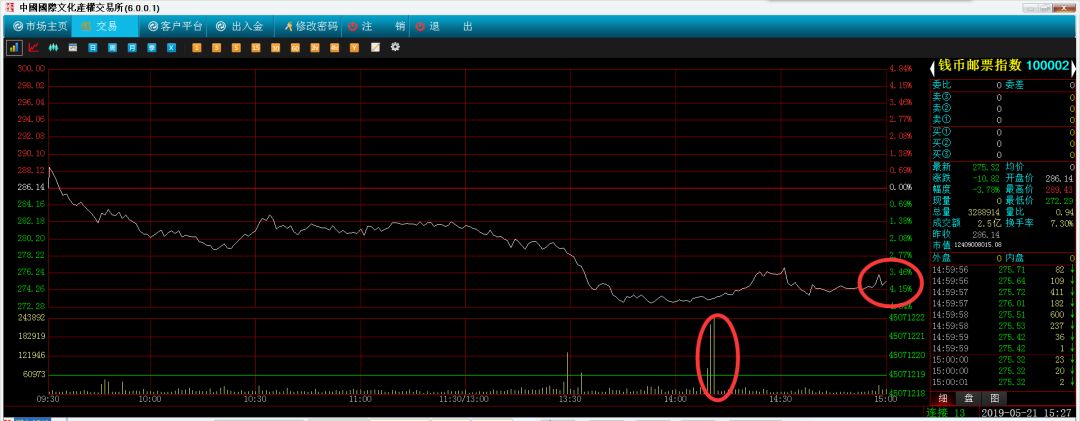Click the 286.14 reference price axis label
This screenshot has height=421, width=1080.
[32, 187]
